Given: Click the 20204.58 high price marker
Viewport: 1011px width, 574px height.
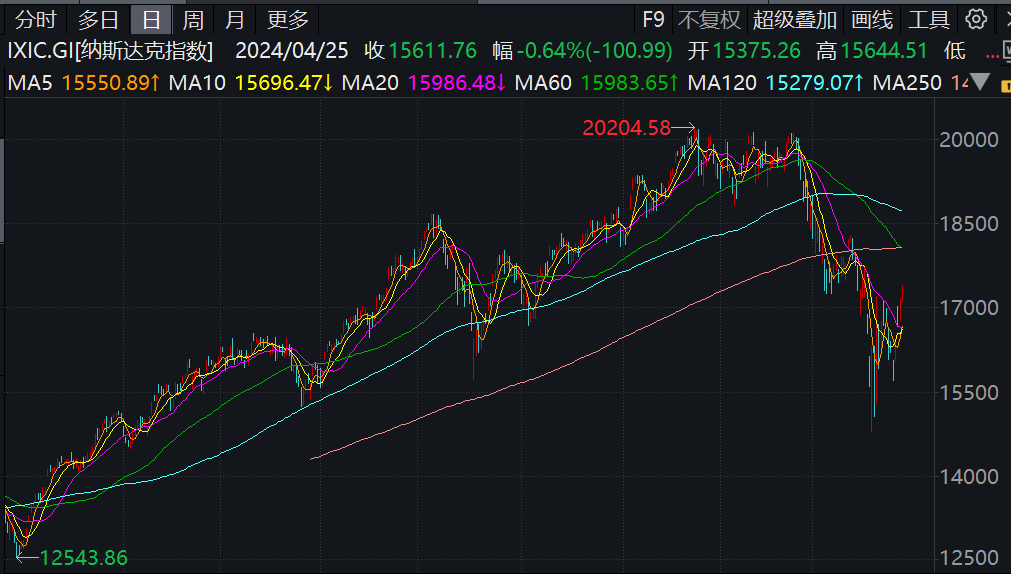Looking at the screenshot, I should tap(628, 127).
